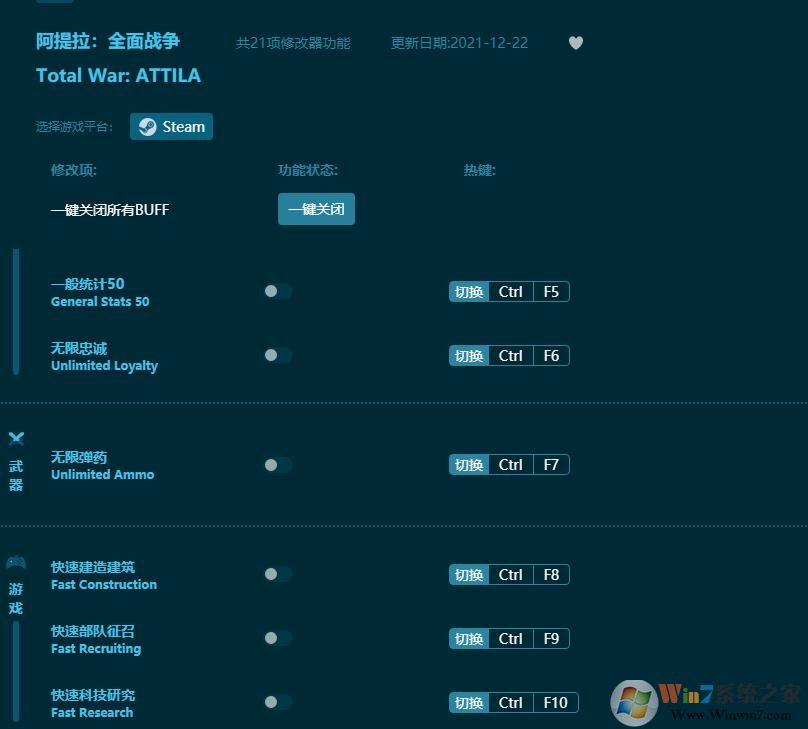Switch to the Steam platform tab
The height and width of the screenshot is (729, 808).
(x=171, y=126)
